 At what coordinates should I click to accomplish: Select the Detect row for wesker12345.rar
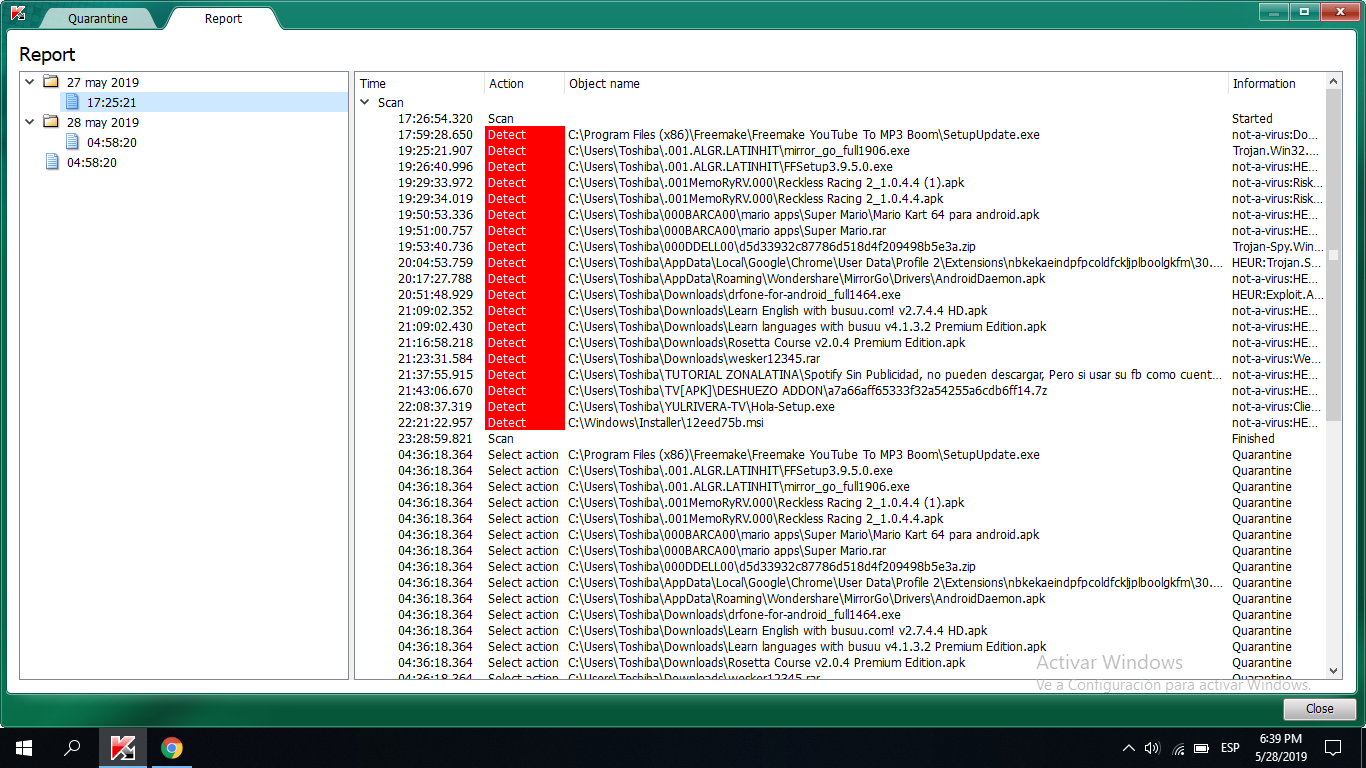click(x=842, y=358)
